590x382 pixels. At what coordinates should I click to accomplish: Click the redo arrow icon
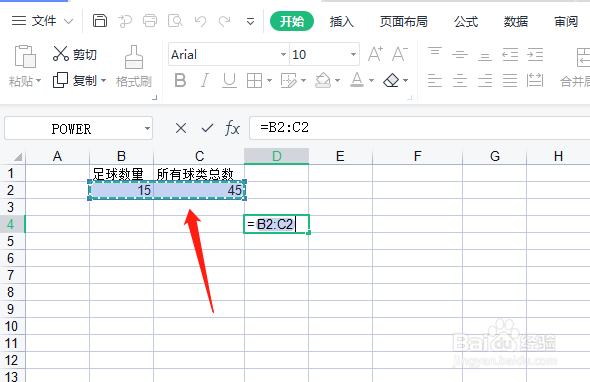tap(225, 21)
